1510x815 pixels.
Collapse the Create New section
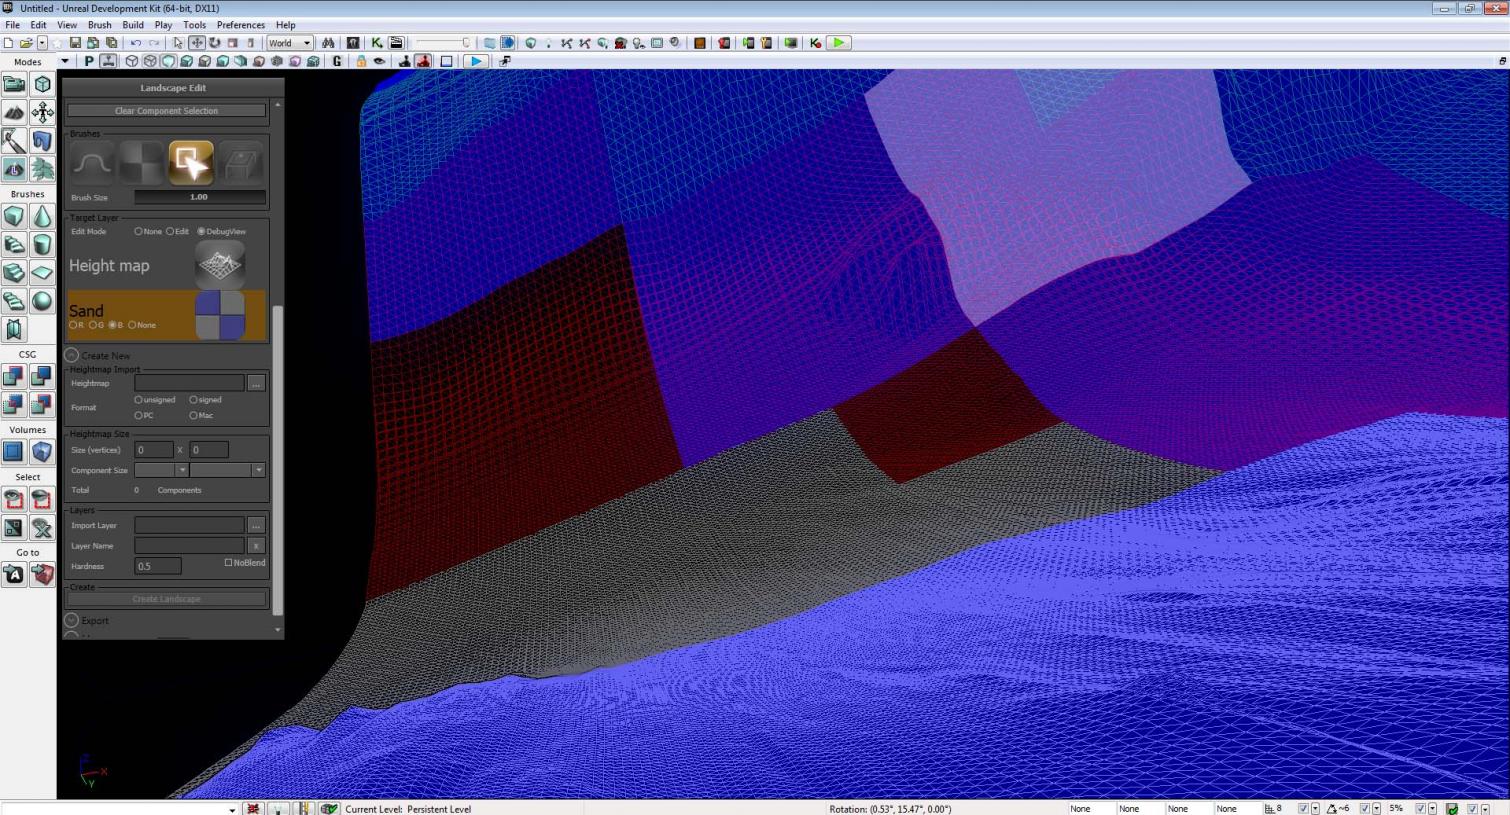pyautogui.click(x=71, y=355)
